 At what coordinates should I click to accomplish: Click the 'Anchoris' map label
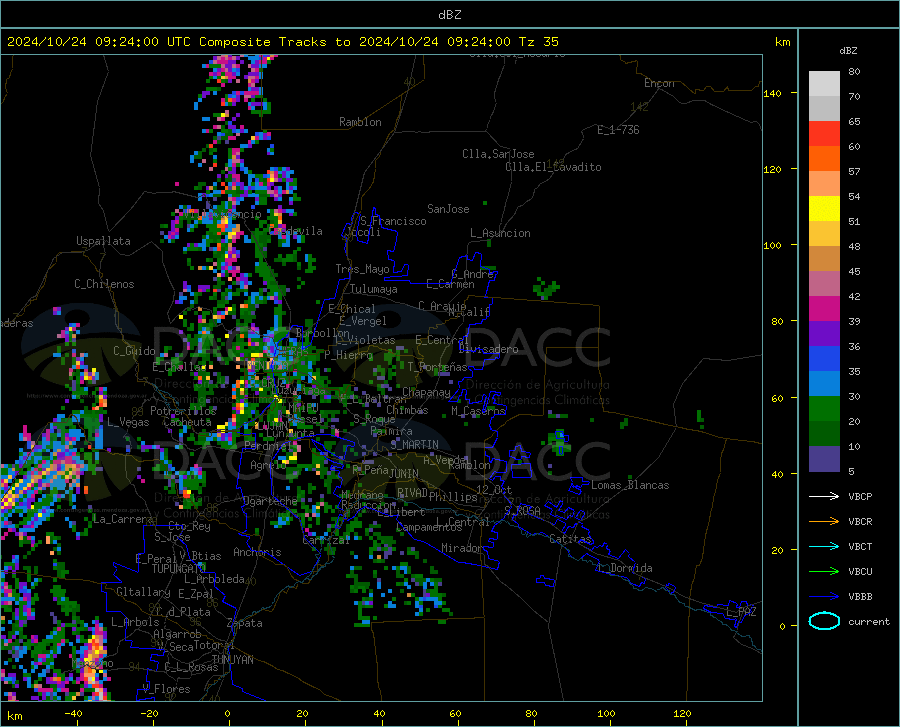pos(257,552)
